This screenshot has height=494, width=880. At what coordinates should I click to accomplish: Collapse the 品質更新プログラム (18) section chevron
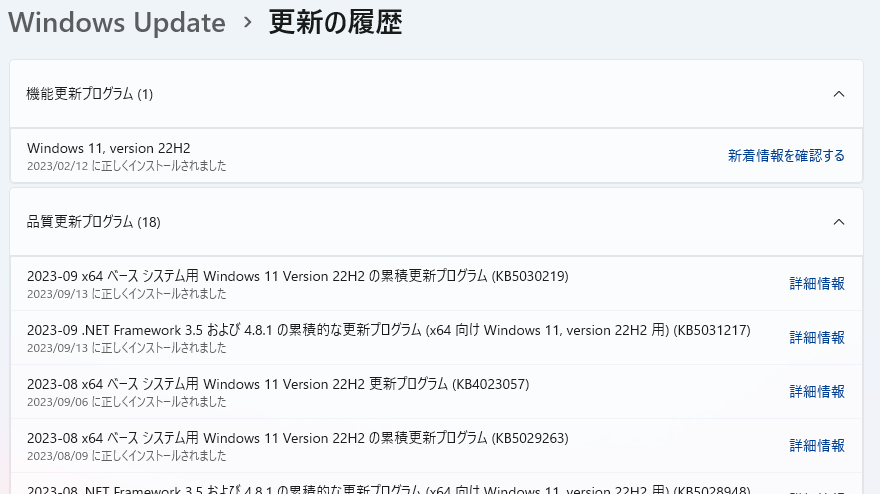pyautogui.click(x=838, y=222)
